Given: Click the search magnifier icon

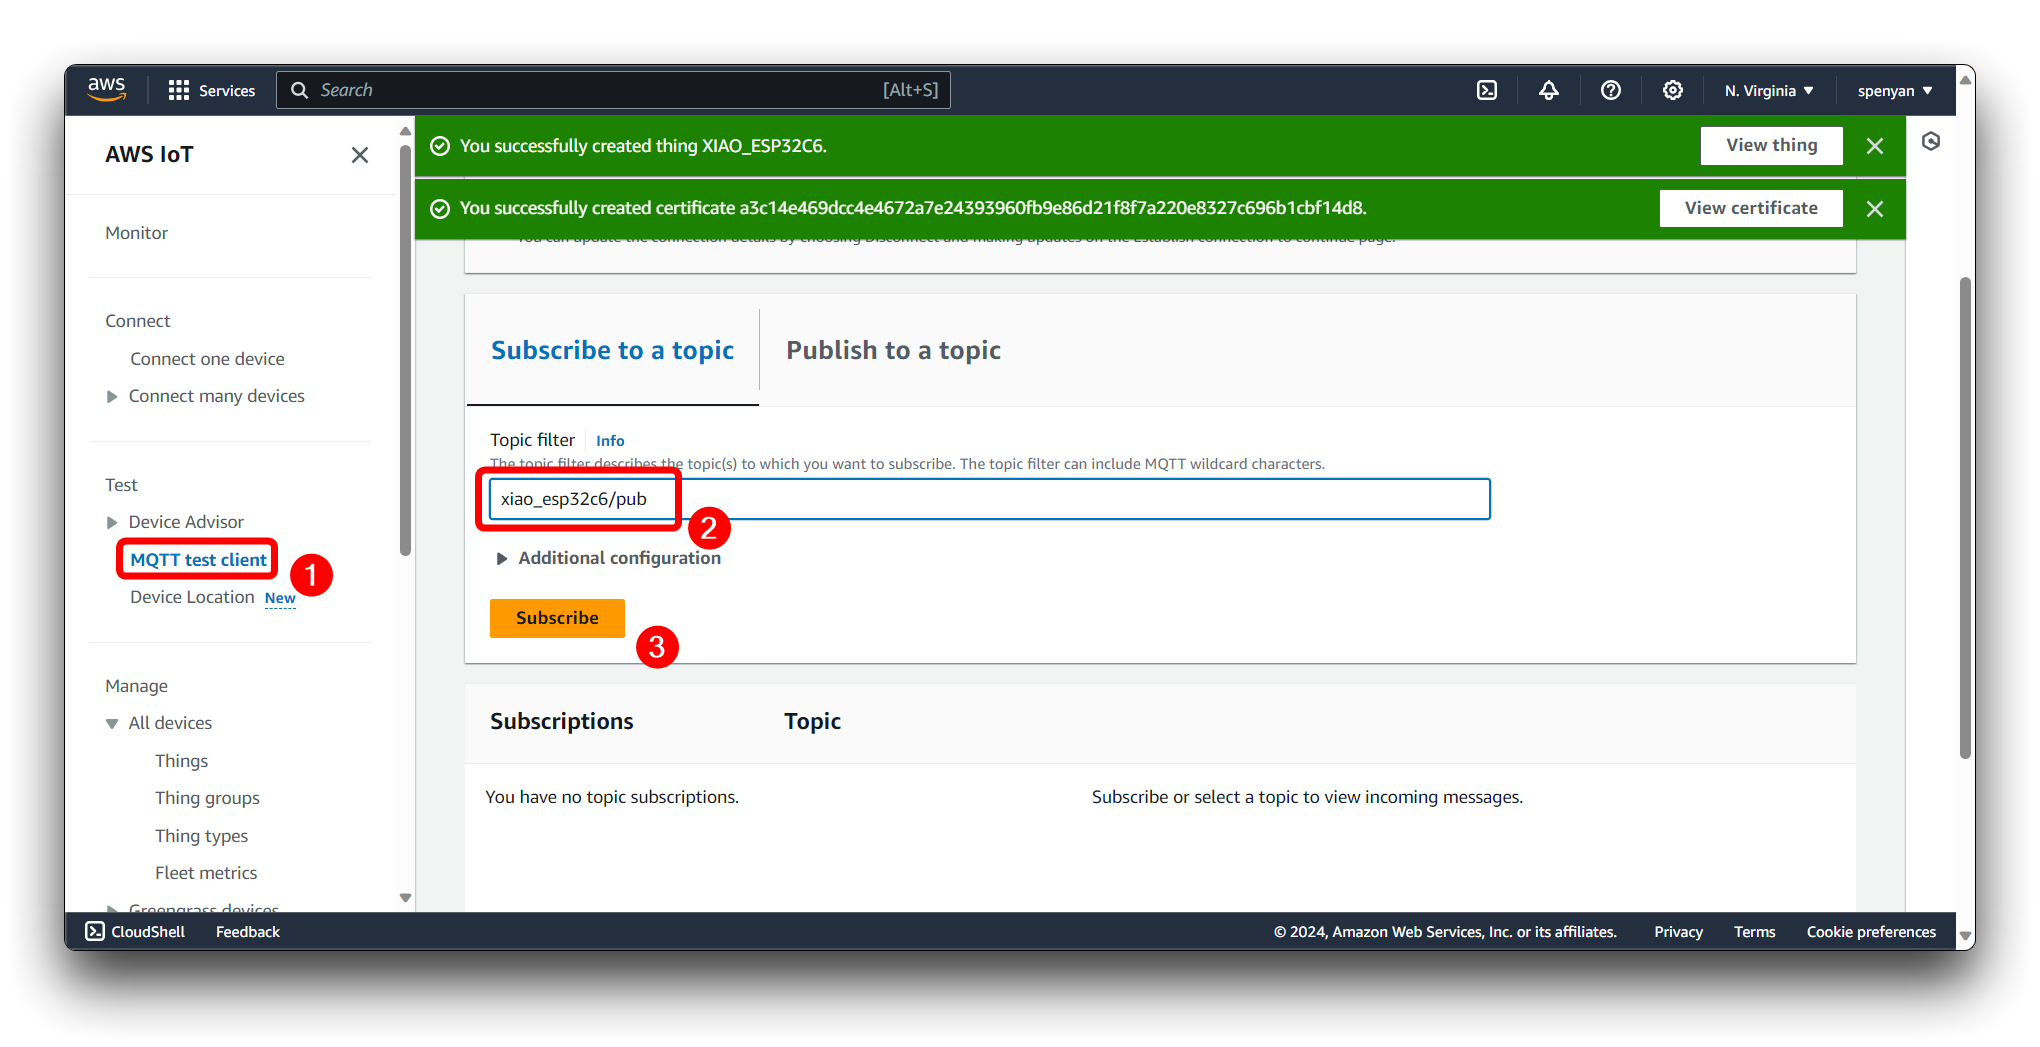Looking at the screenshot, I should click(x=299, y=90).
